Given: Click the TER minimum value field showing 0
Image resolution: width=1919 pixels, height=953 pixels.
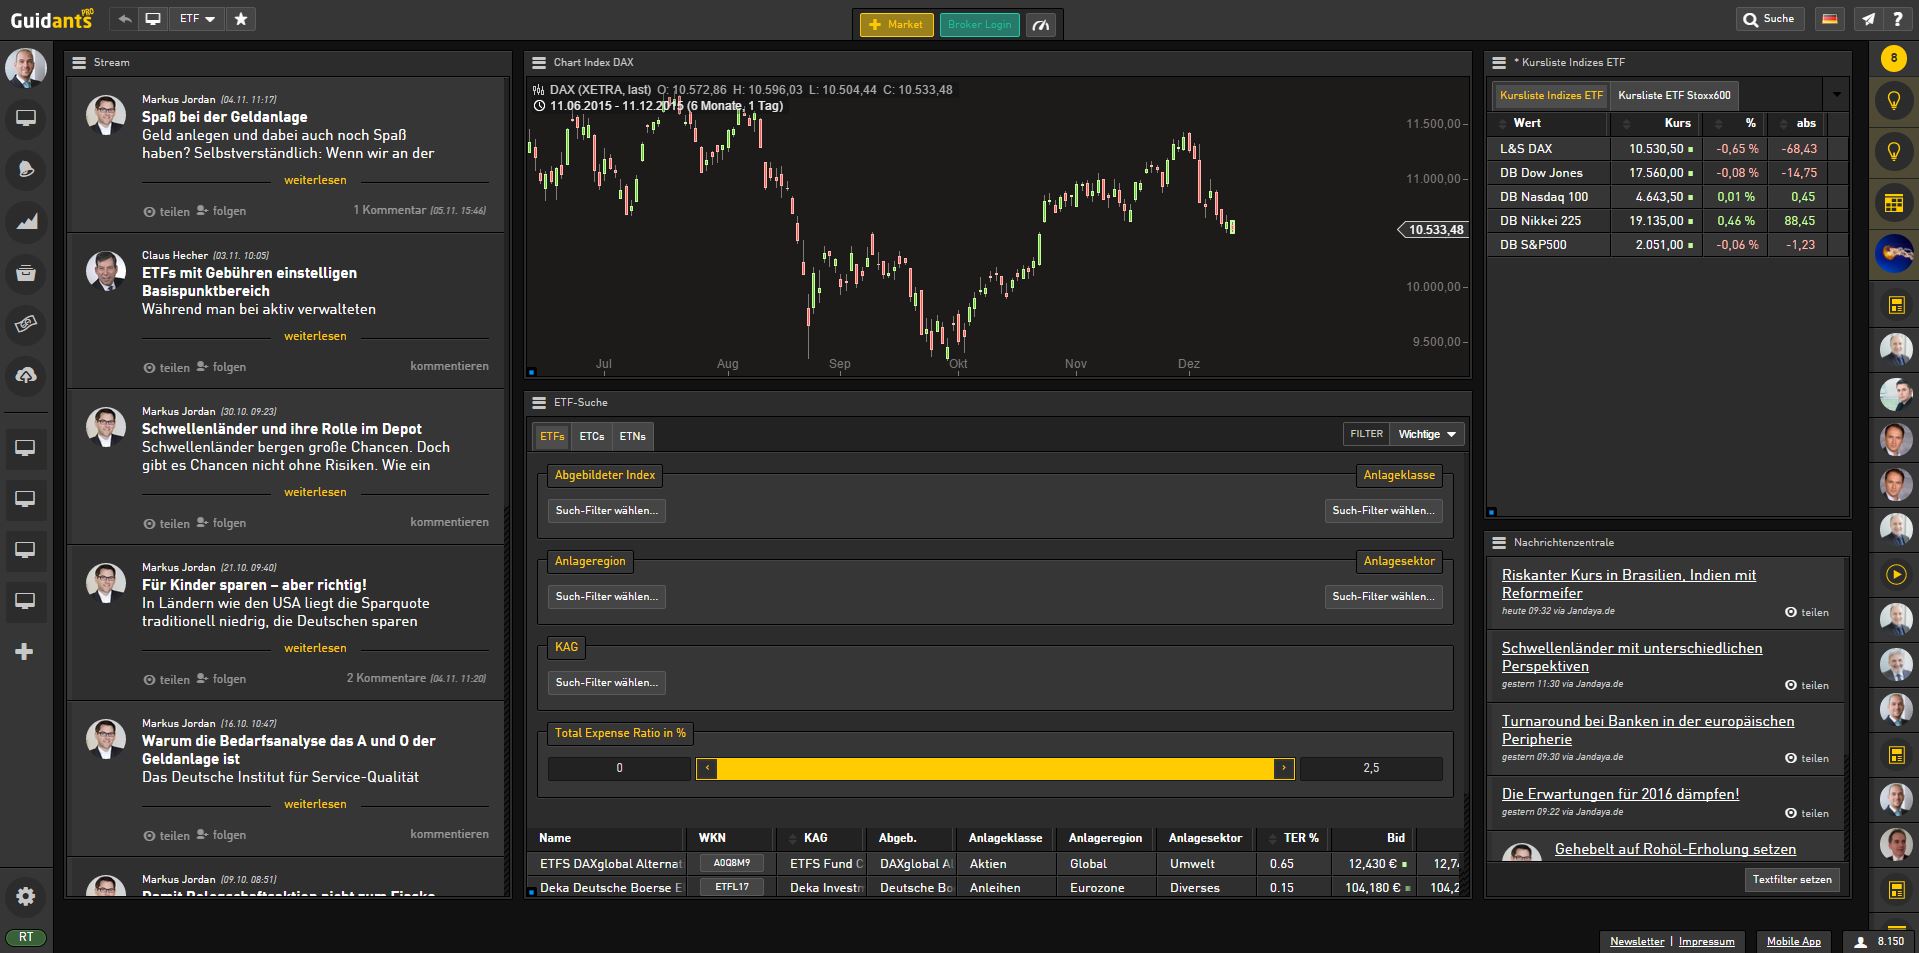Looking at the screenshot, I should [619, 768].
